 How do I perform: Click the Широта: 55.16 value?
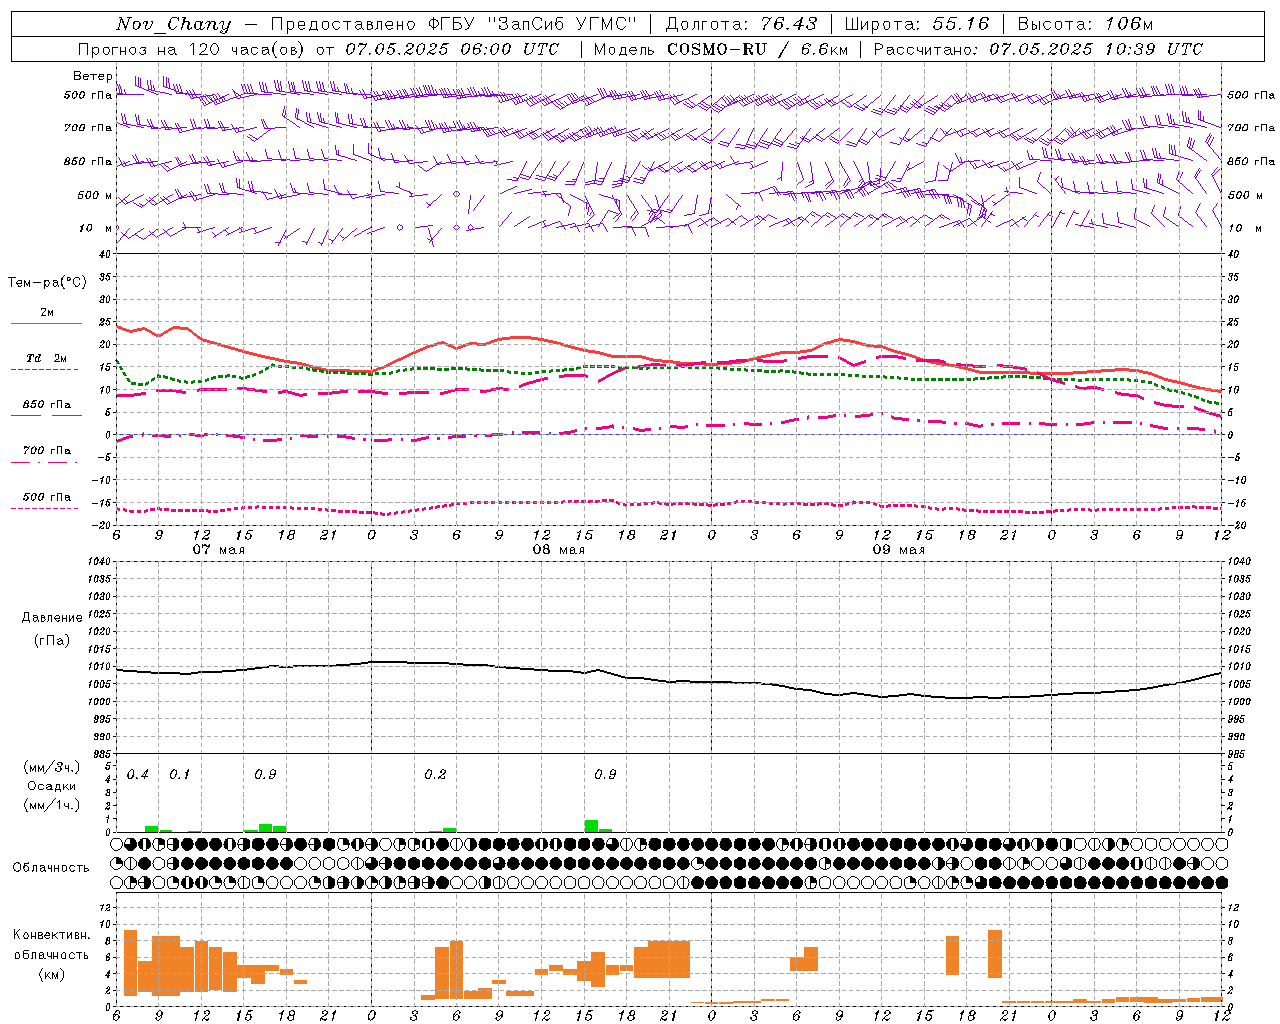tap(917, 24)
